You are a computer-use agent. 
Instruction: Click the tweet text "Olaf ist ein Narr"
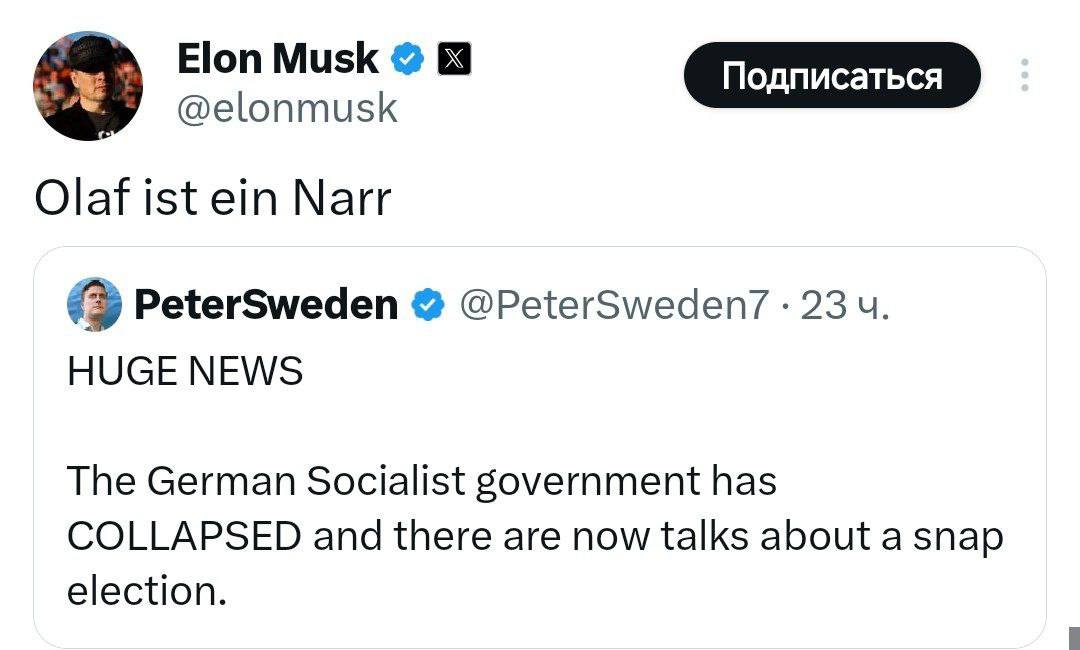212,198
